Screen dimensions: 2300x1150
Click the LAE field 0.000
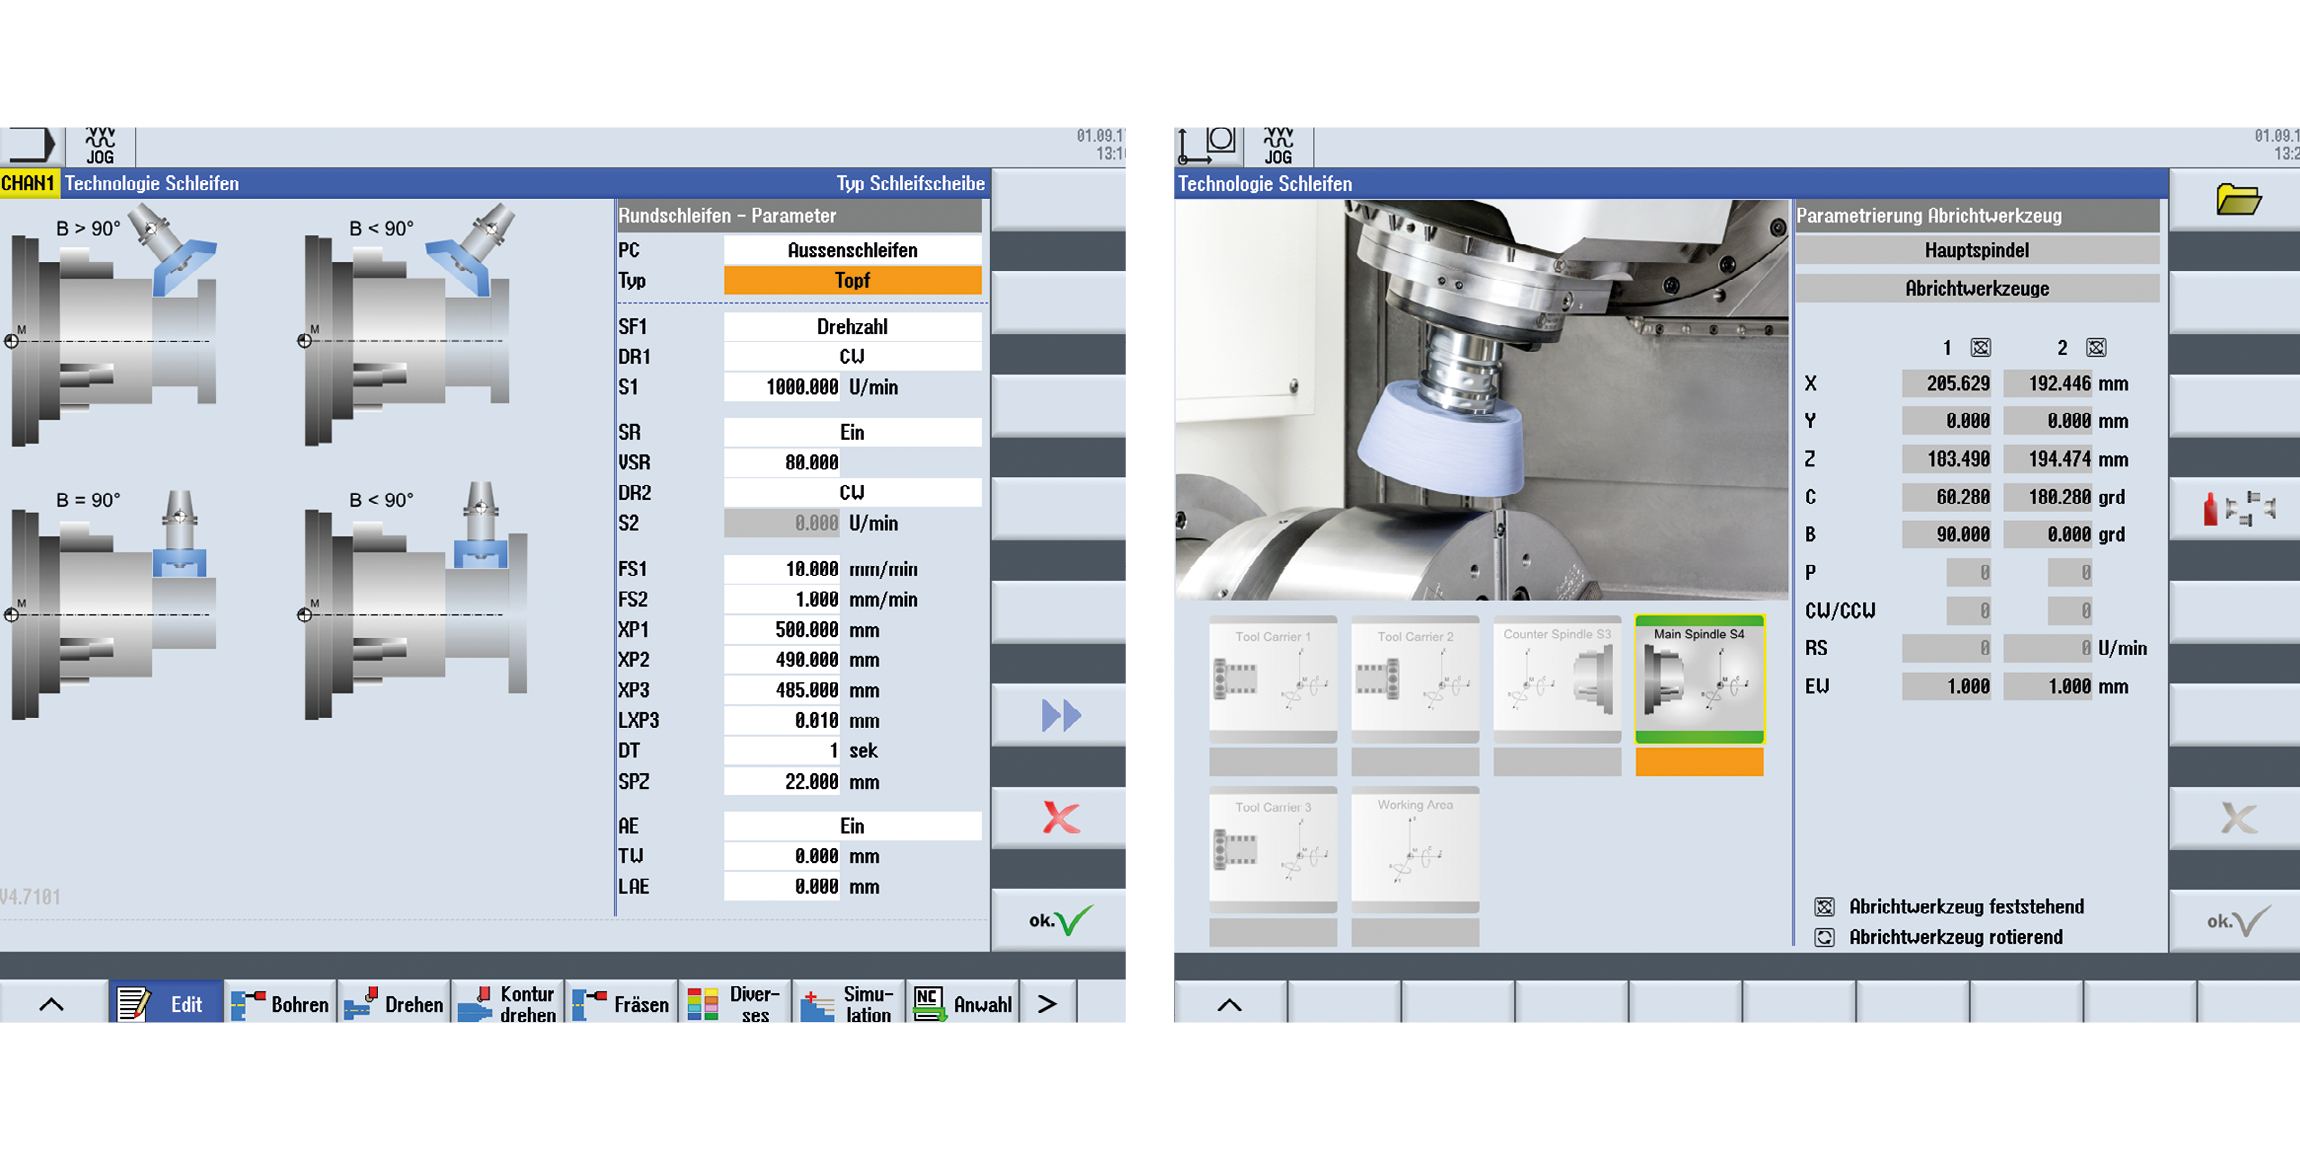(782, 887)
